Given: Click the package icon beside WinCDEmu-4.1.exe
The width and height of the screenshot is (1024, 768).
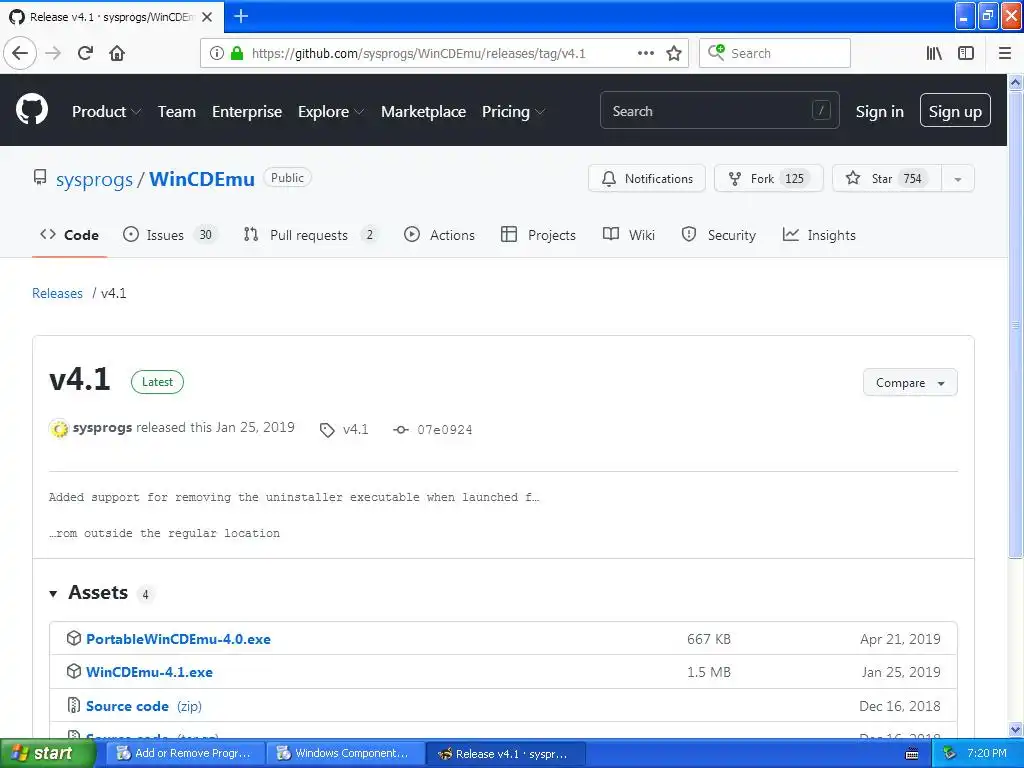Looking at the screenshot, I should point(74,671).
